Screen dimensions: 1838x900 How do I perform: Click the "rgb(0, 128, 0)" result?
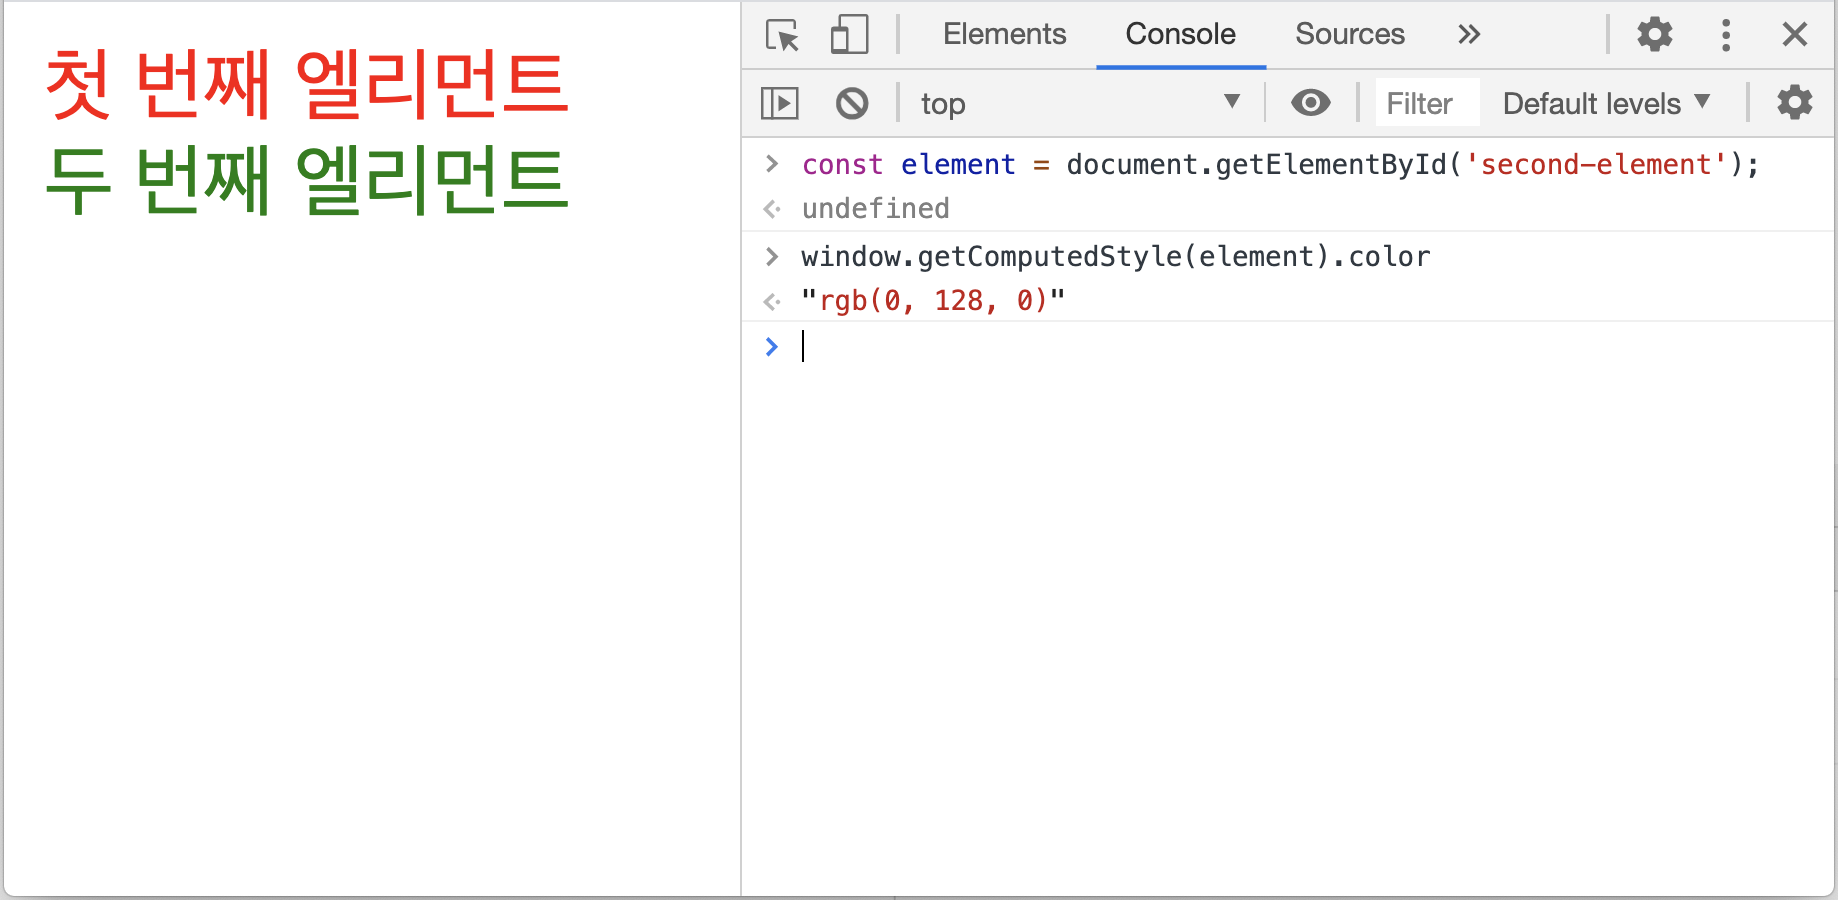[x=933, y=300]
